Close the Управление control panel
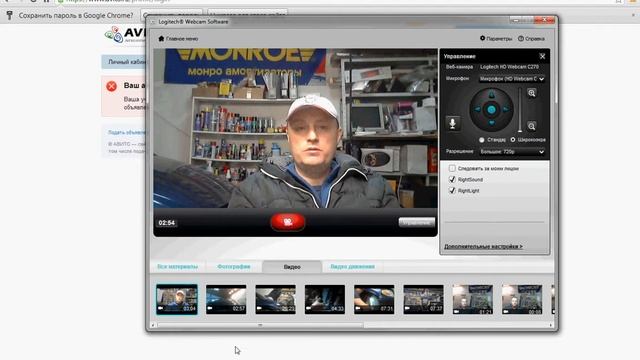This screenshot has height=360, width=640. pos(542,56)
